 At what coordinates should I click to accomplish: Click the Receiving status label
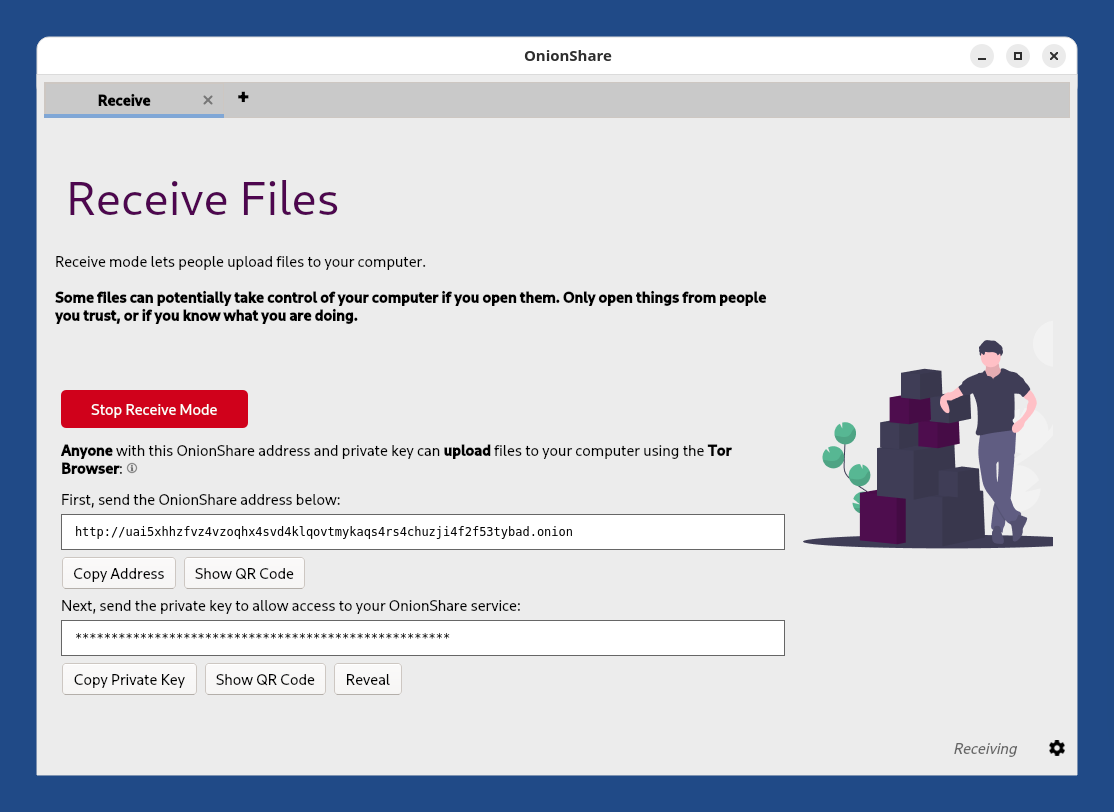[984, 748]
